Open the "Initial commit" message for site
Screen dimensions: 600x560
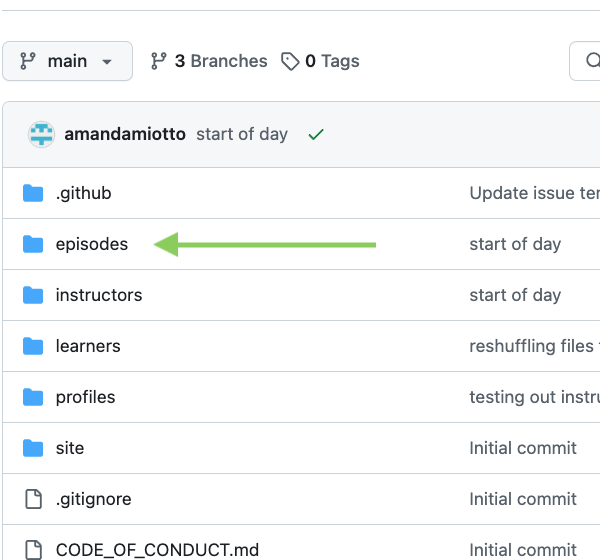(x=523, y=448)
